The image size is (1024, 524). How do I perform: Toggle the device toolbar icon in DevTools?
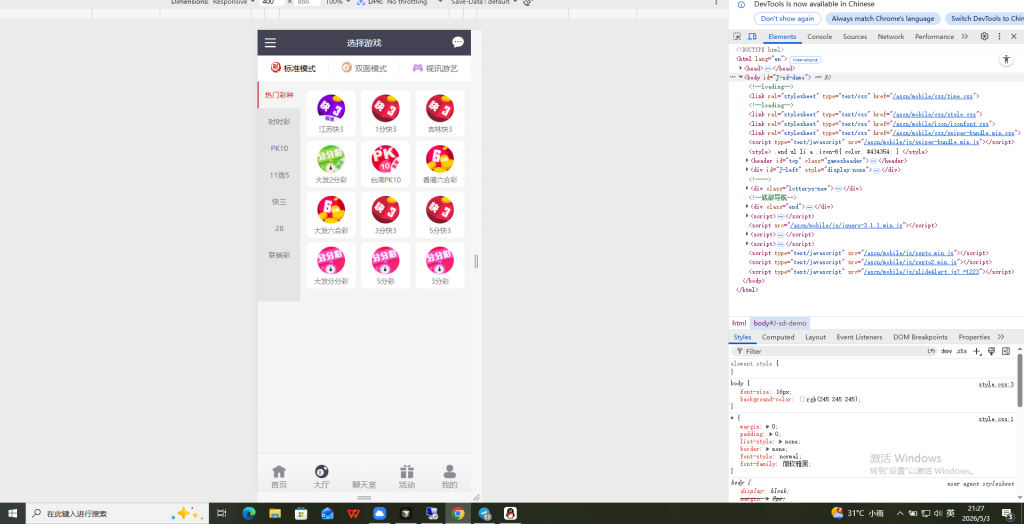[752, 37]
